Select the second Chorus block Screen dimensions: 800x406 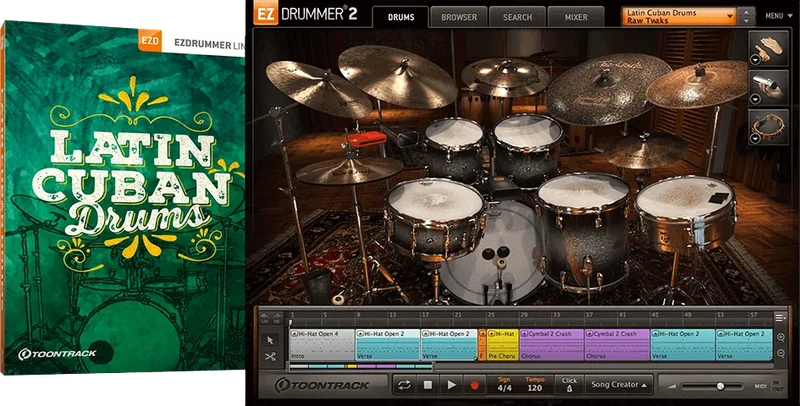[617, 345]
